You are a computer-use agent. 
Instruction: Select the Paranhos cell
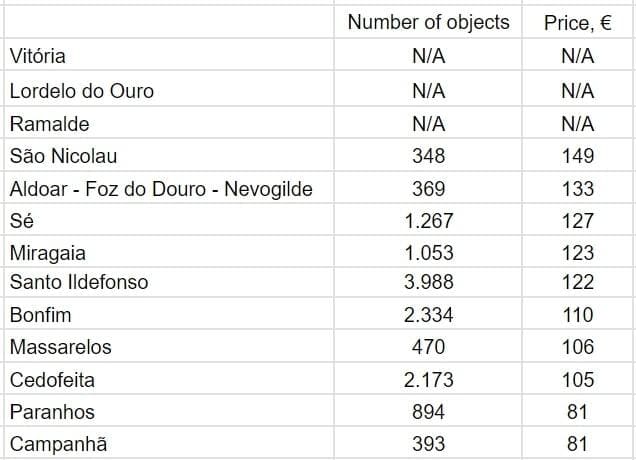[50, 412]
